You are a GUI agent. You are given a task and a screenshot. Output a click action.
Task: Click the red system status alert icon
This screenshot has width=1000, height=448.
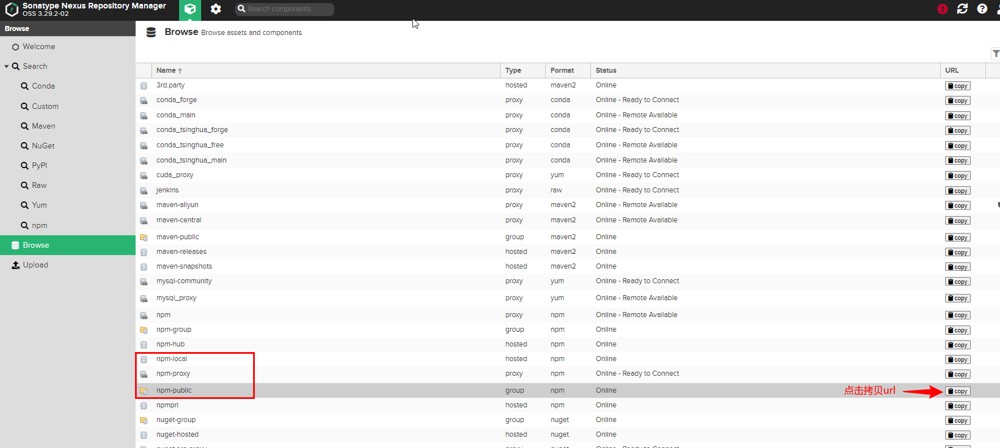point(943,10)
